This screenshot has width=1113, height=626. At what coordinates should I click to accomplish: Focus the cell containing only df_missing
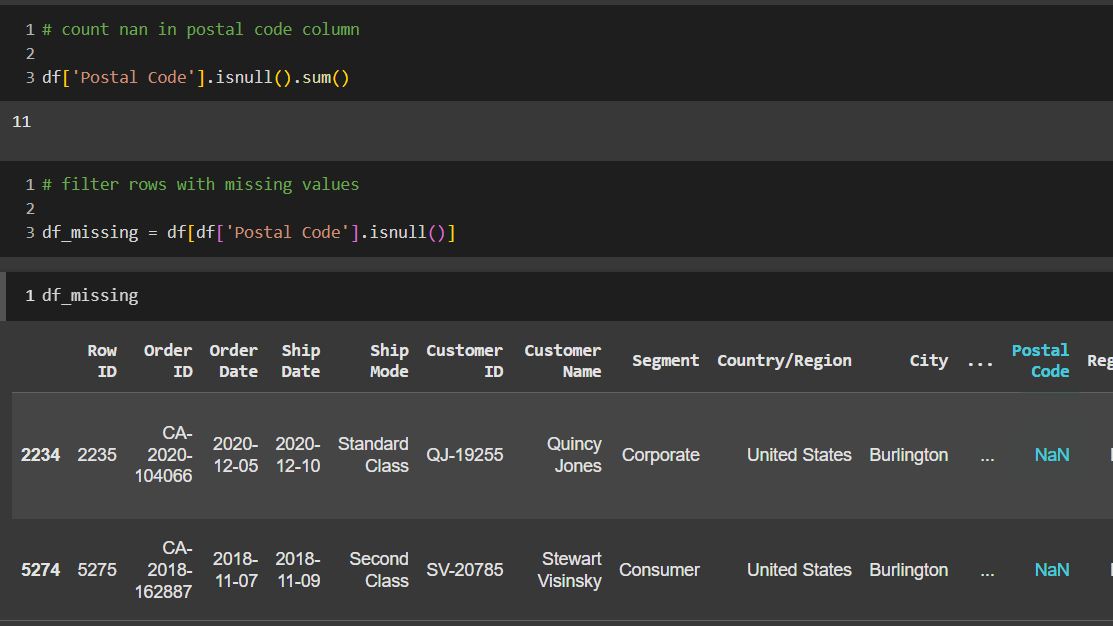[x=90, y=295]
